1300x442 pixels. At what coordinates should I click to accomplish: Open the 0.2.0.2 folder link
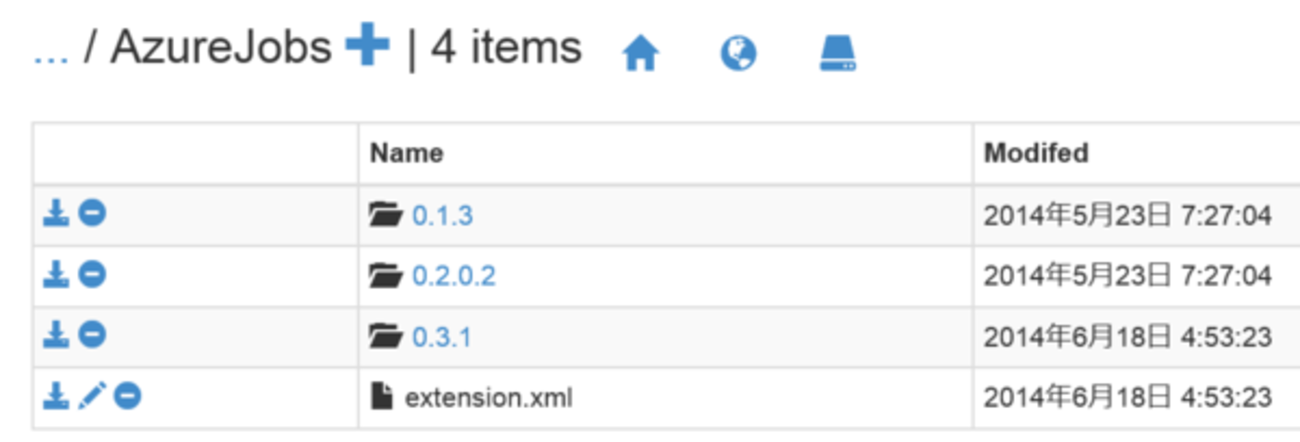tap(453, 276)
